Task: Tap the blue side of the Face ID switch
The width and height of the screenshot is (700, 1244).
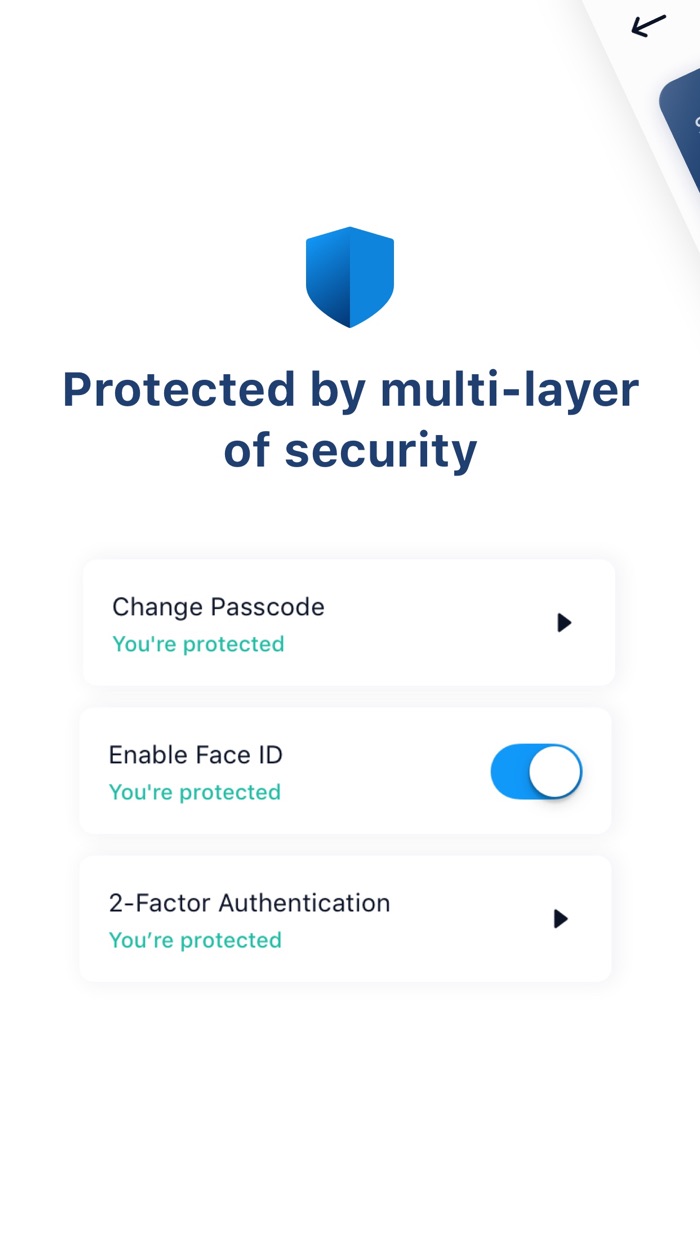Action: pyautogui.click(x=510, y=771)
